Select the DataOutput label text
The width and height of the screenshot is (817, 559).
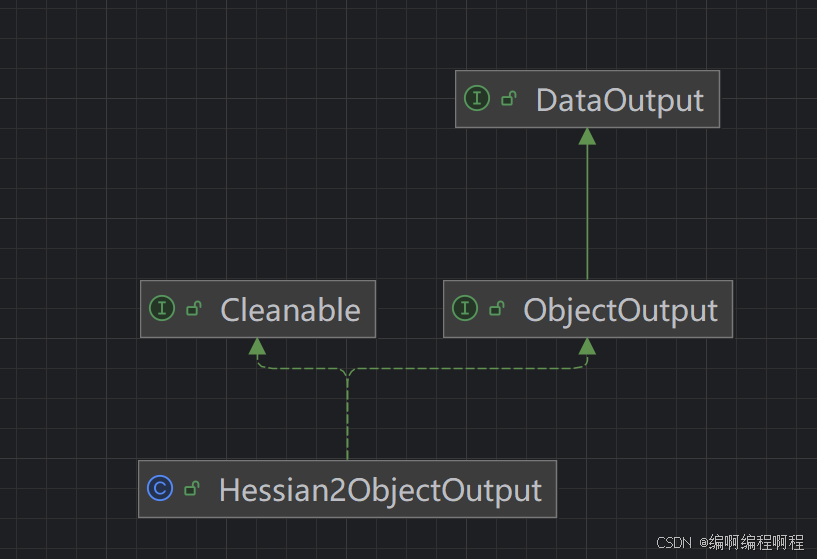pyautogui.click(x=620, y=101)
